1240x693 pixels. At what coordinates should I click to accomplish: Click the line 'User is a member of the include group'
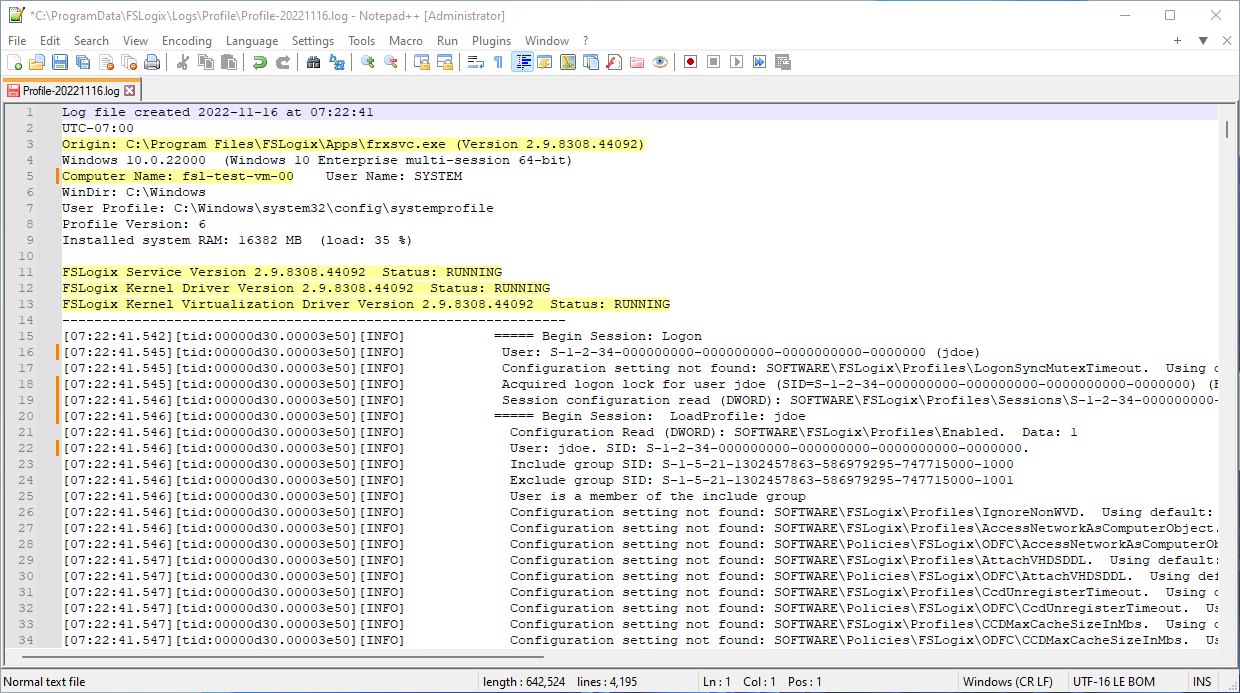tap(657, 496)
